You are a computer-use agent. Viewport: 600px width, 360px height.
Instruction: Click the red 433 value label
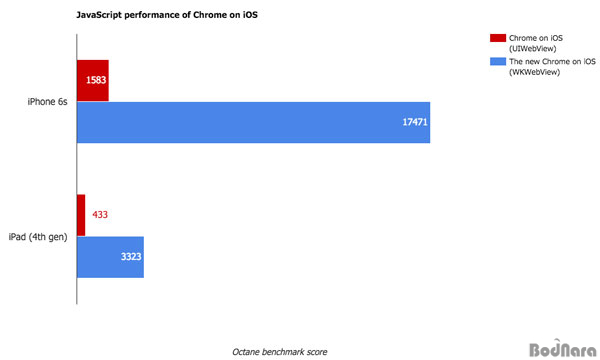100,215
